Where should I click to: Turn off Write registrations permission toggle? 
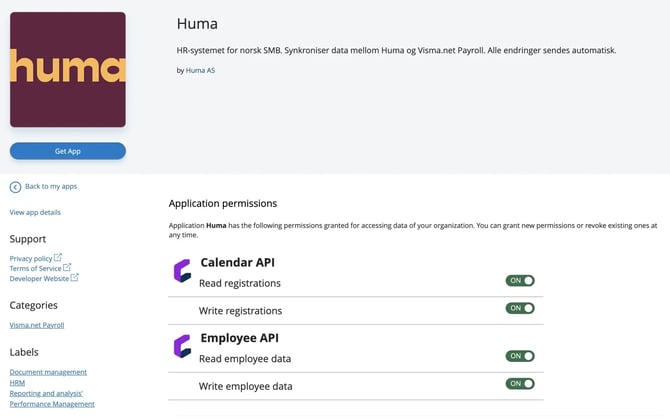tap(520, 308)
